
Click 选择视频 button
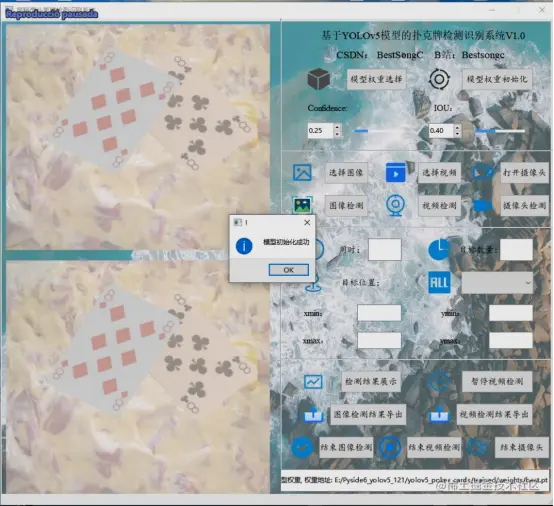pos(440,173)
